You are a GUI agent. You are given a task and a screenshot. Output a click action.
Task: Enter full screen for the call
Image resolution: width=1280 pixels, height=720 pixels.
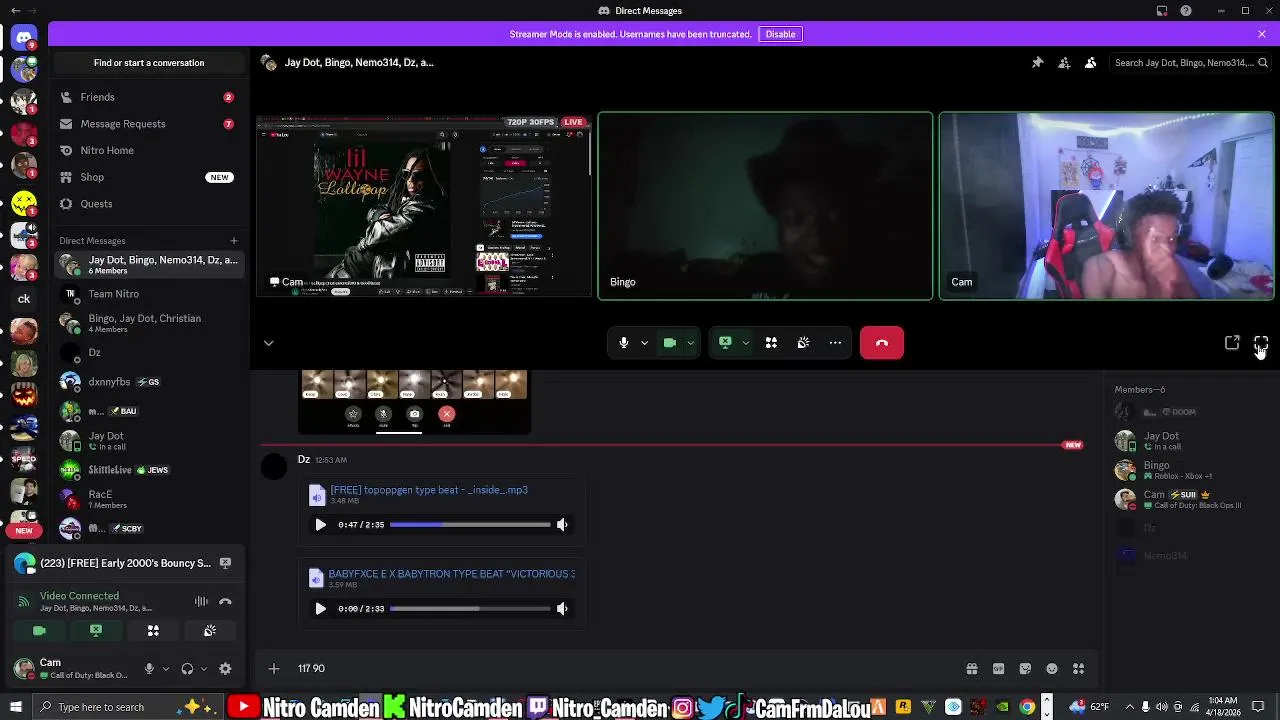click(1261, 343)
